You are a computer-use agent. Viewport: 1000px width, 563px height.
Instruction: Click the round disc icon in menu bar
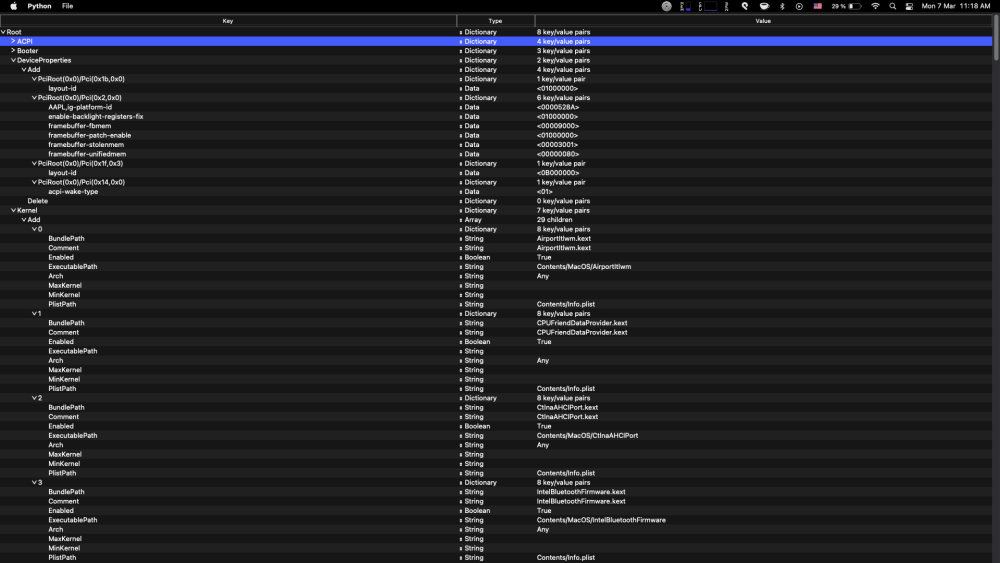point(666,6)
